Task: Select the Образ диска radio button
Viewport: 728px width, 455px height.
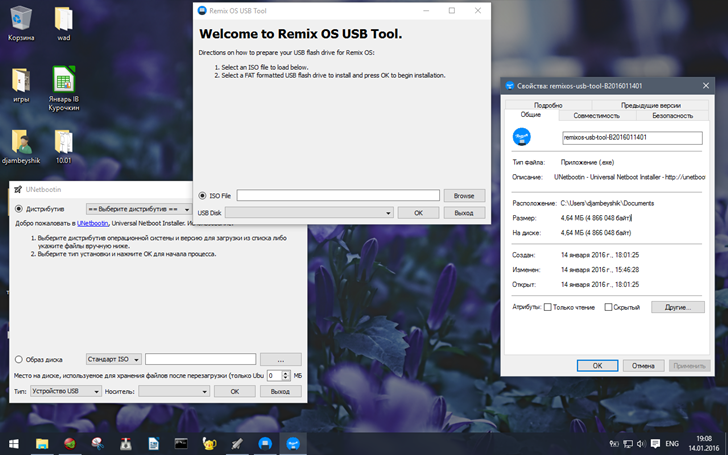Action: (19, 359)
